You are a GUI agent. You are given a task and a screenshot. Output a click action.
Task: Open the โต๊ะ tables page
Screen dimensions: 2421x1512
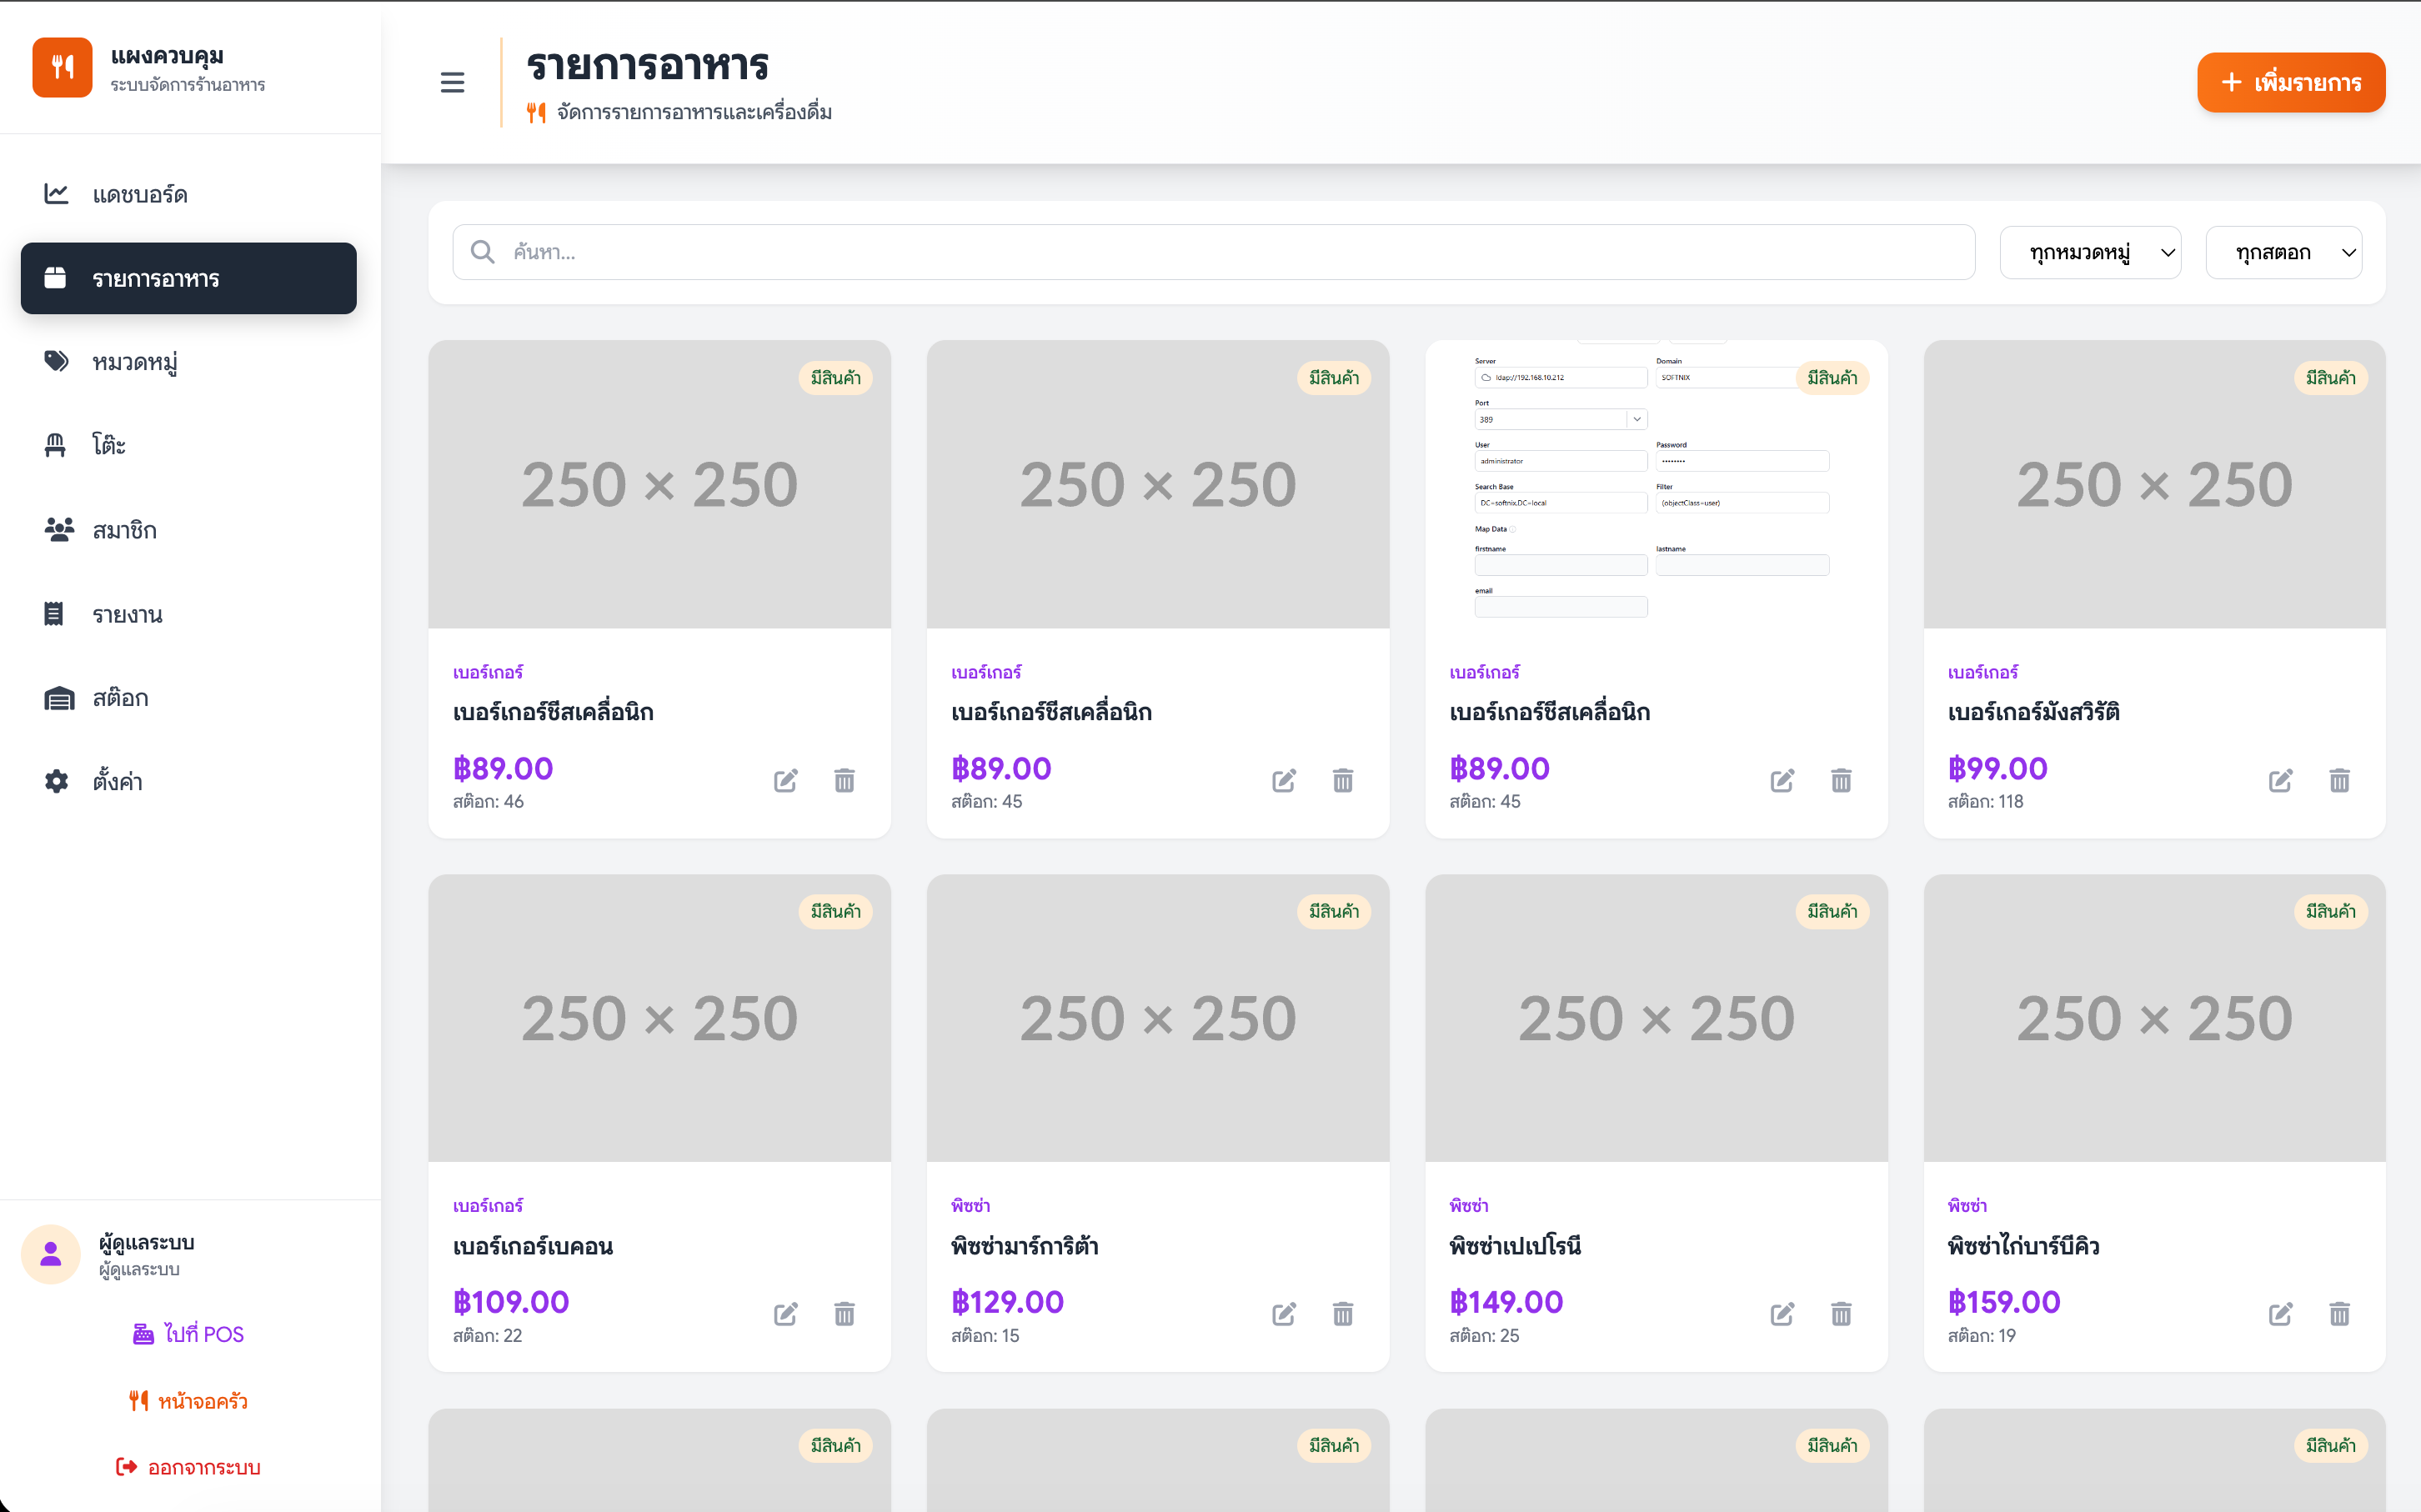click(108, 445)
